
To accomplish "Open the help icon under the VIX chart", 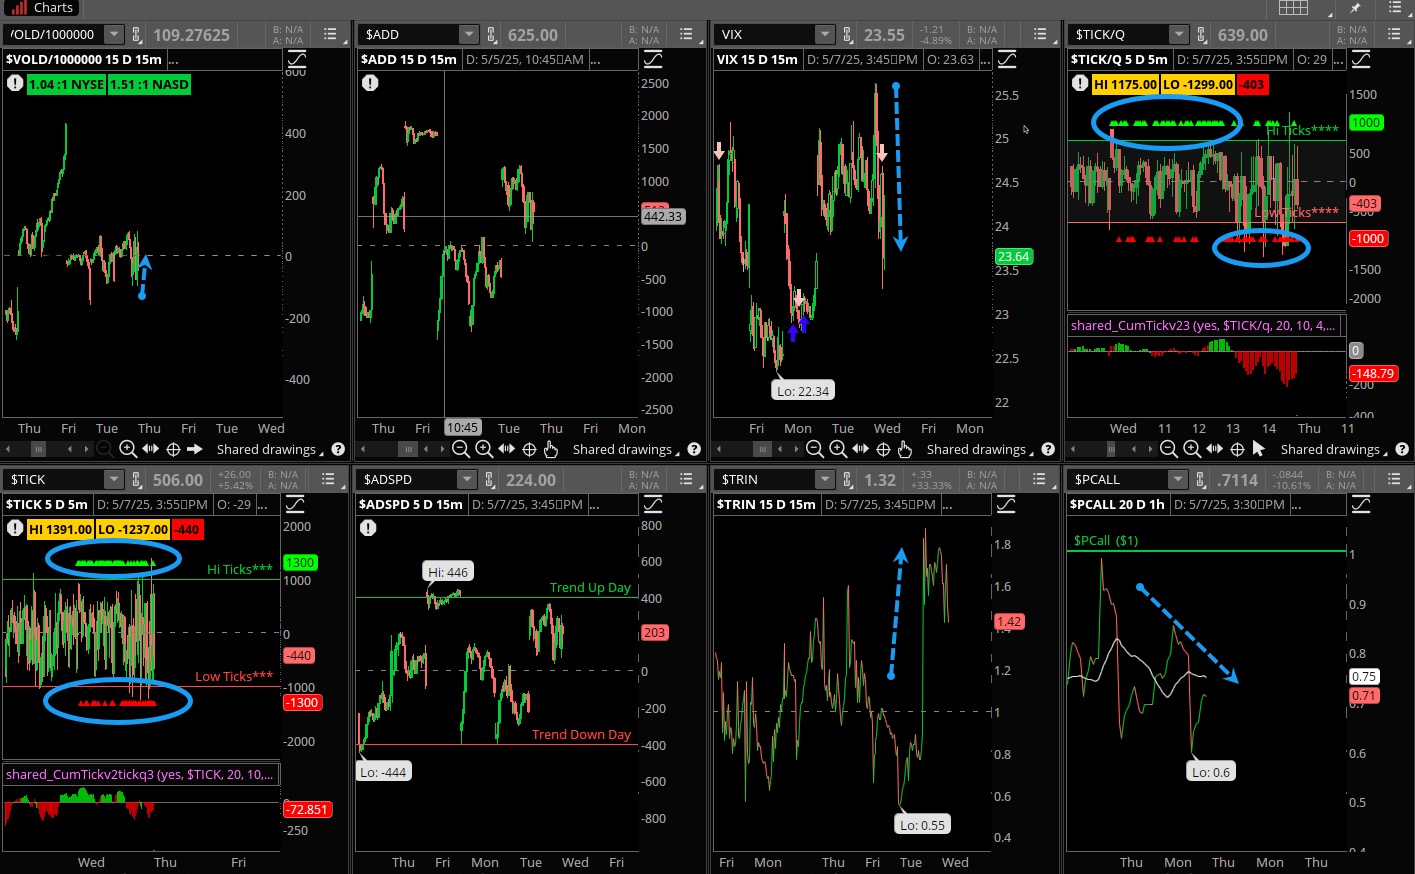I will pos(1048,449).
